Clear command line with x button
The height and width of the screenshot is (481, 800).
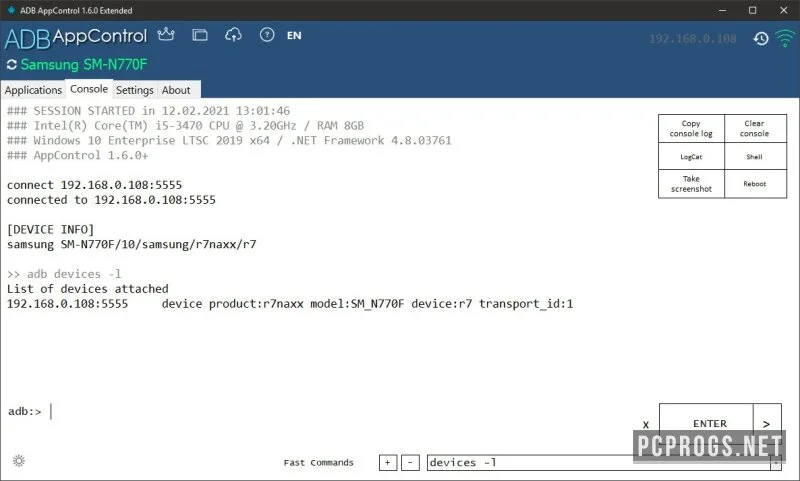tap(646, 424)
